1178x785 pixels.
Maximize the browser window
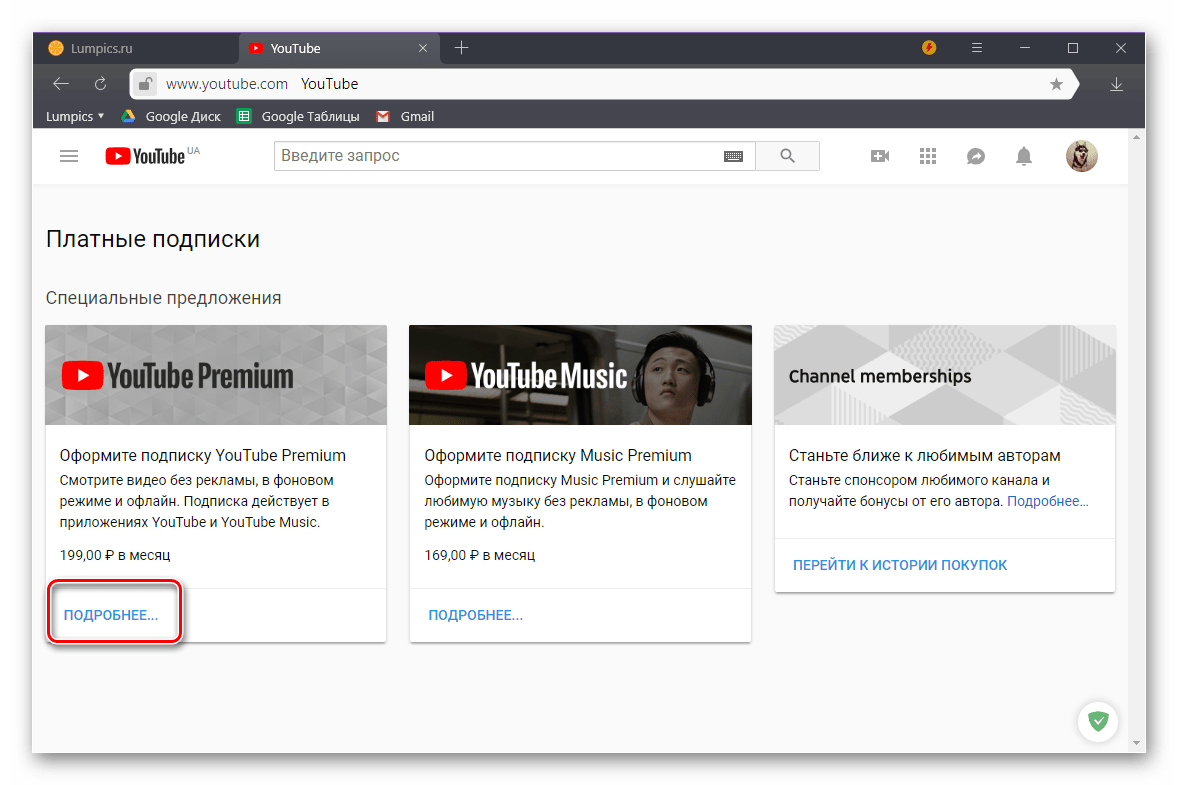pyautogui.click(x=1073, y=48)
